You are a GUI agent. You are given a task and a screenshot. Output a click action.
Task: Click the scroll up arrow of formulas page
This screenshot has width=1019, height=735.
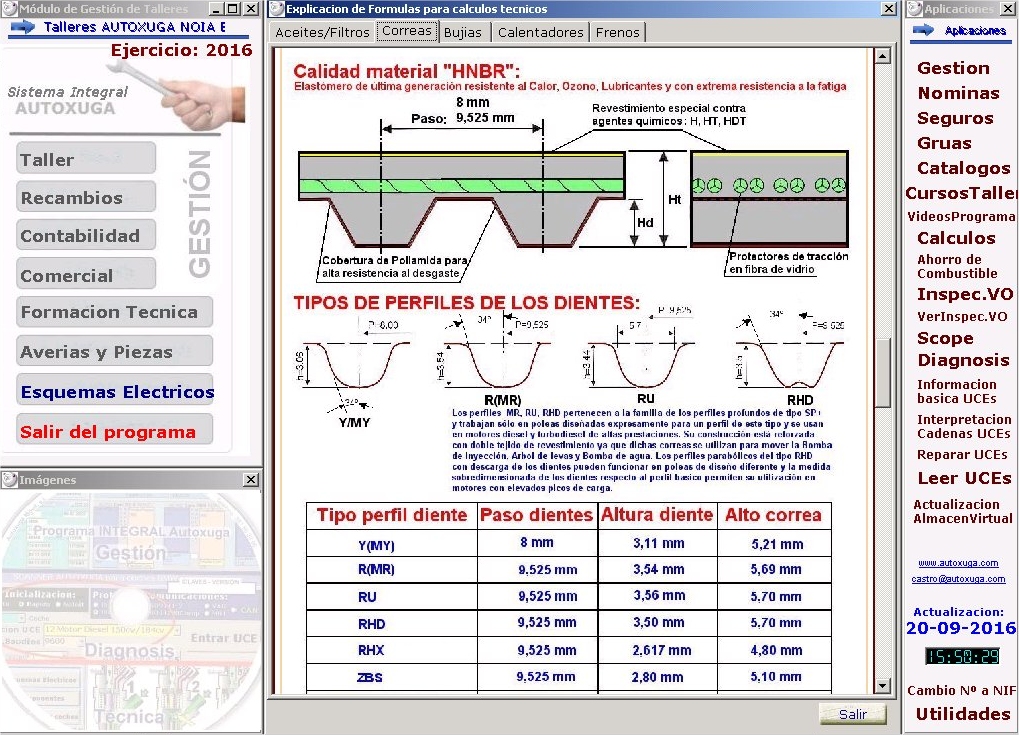883,56
